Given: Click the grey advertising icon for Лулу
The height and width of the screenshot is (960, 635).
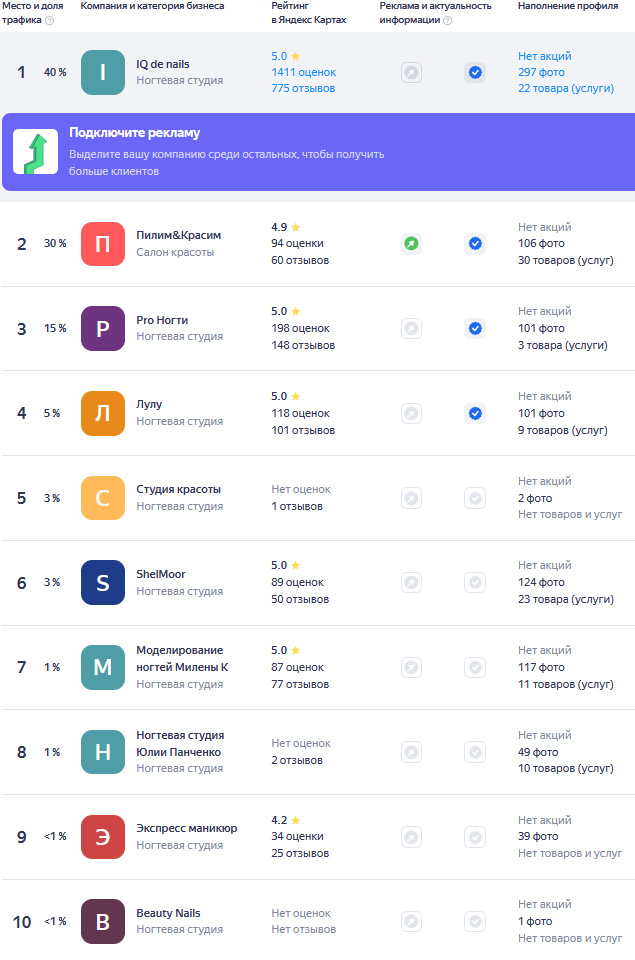Looking at the screenshot, I should (411, 413).
